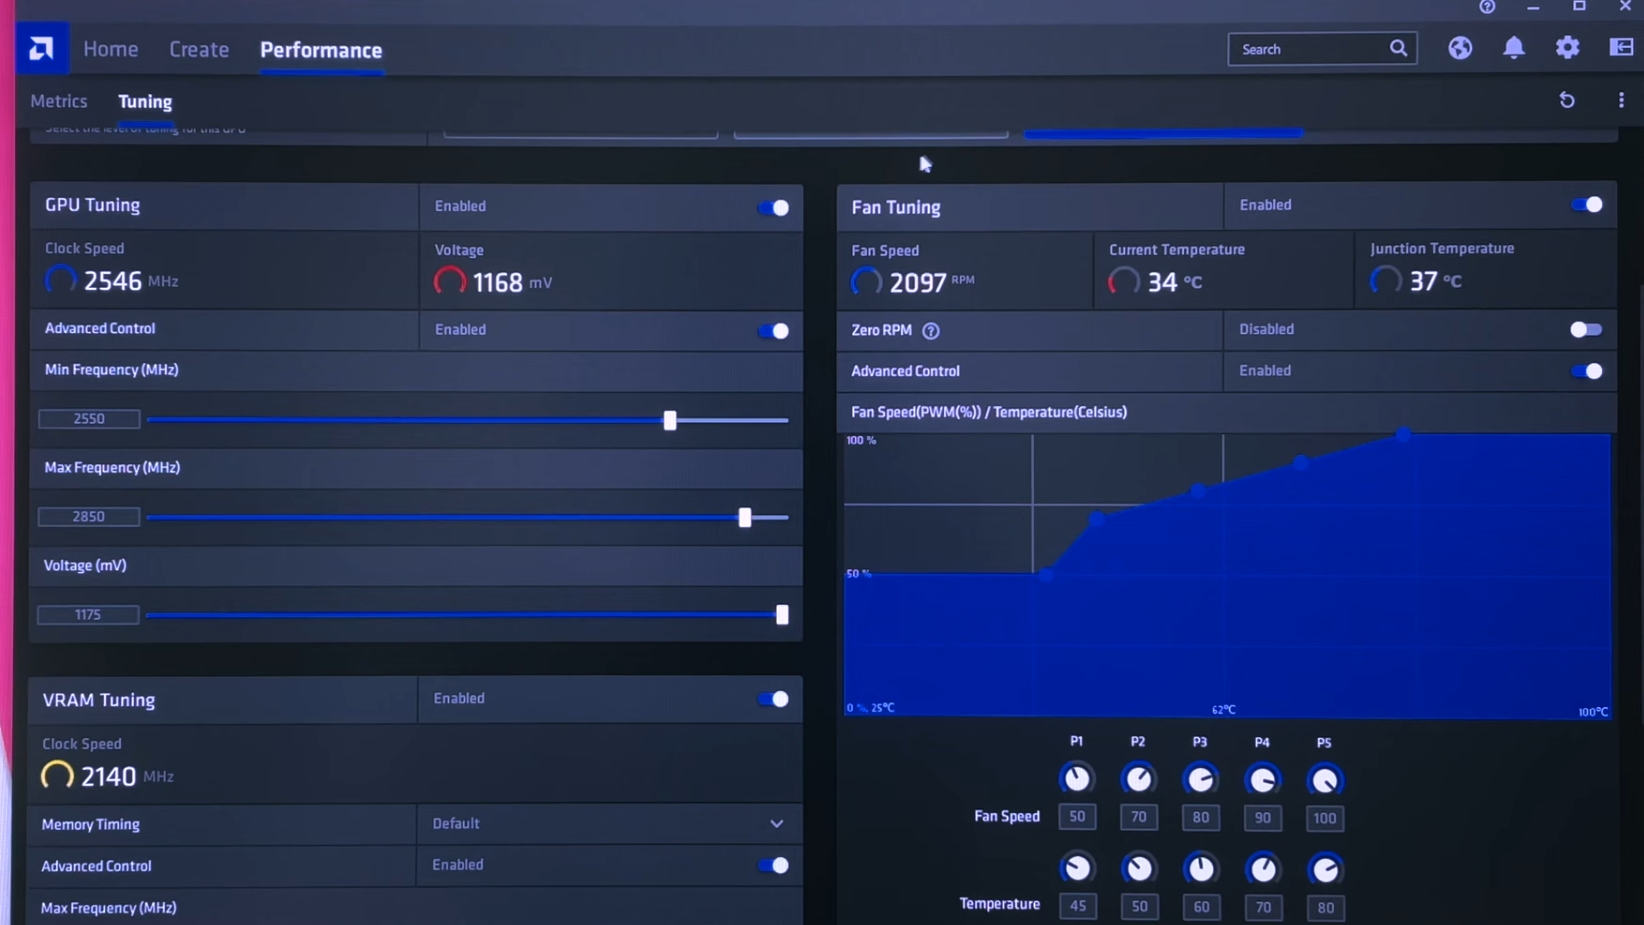Click the Voltage 1175 input box
The height and width of the screenshot is (925, 1644).
tap(88, 615)
